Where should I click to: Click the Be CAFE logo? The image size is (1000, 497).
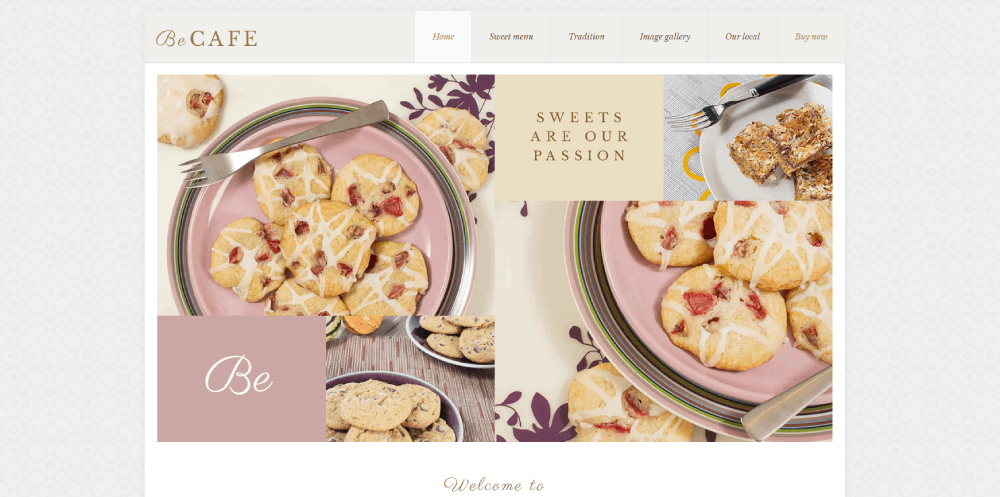pyautogui.click(x=207, y=38)
